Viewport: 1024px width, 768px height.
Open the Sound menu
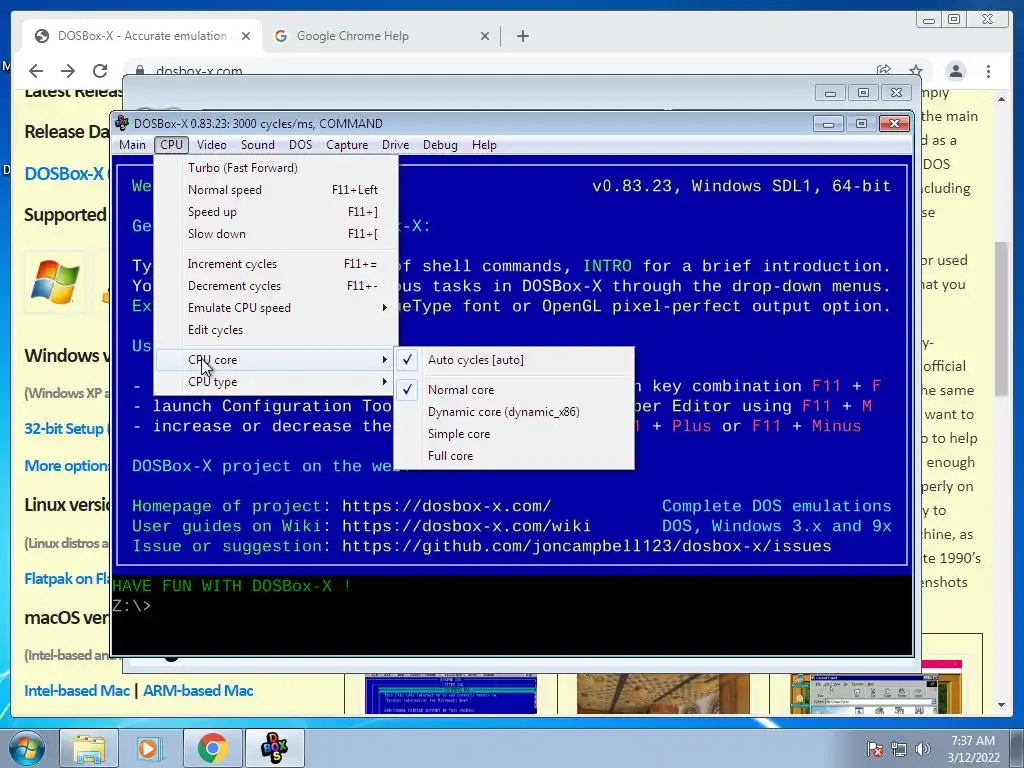pos(257,145)
